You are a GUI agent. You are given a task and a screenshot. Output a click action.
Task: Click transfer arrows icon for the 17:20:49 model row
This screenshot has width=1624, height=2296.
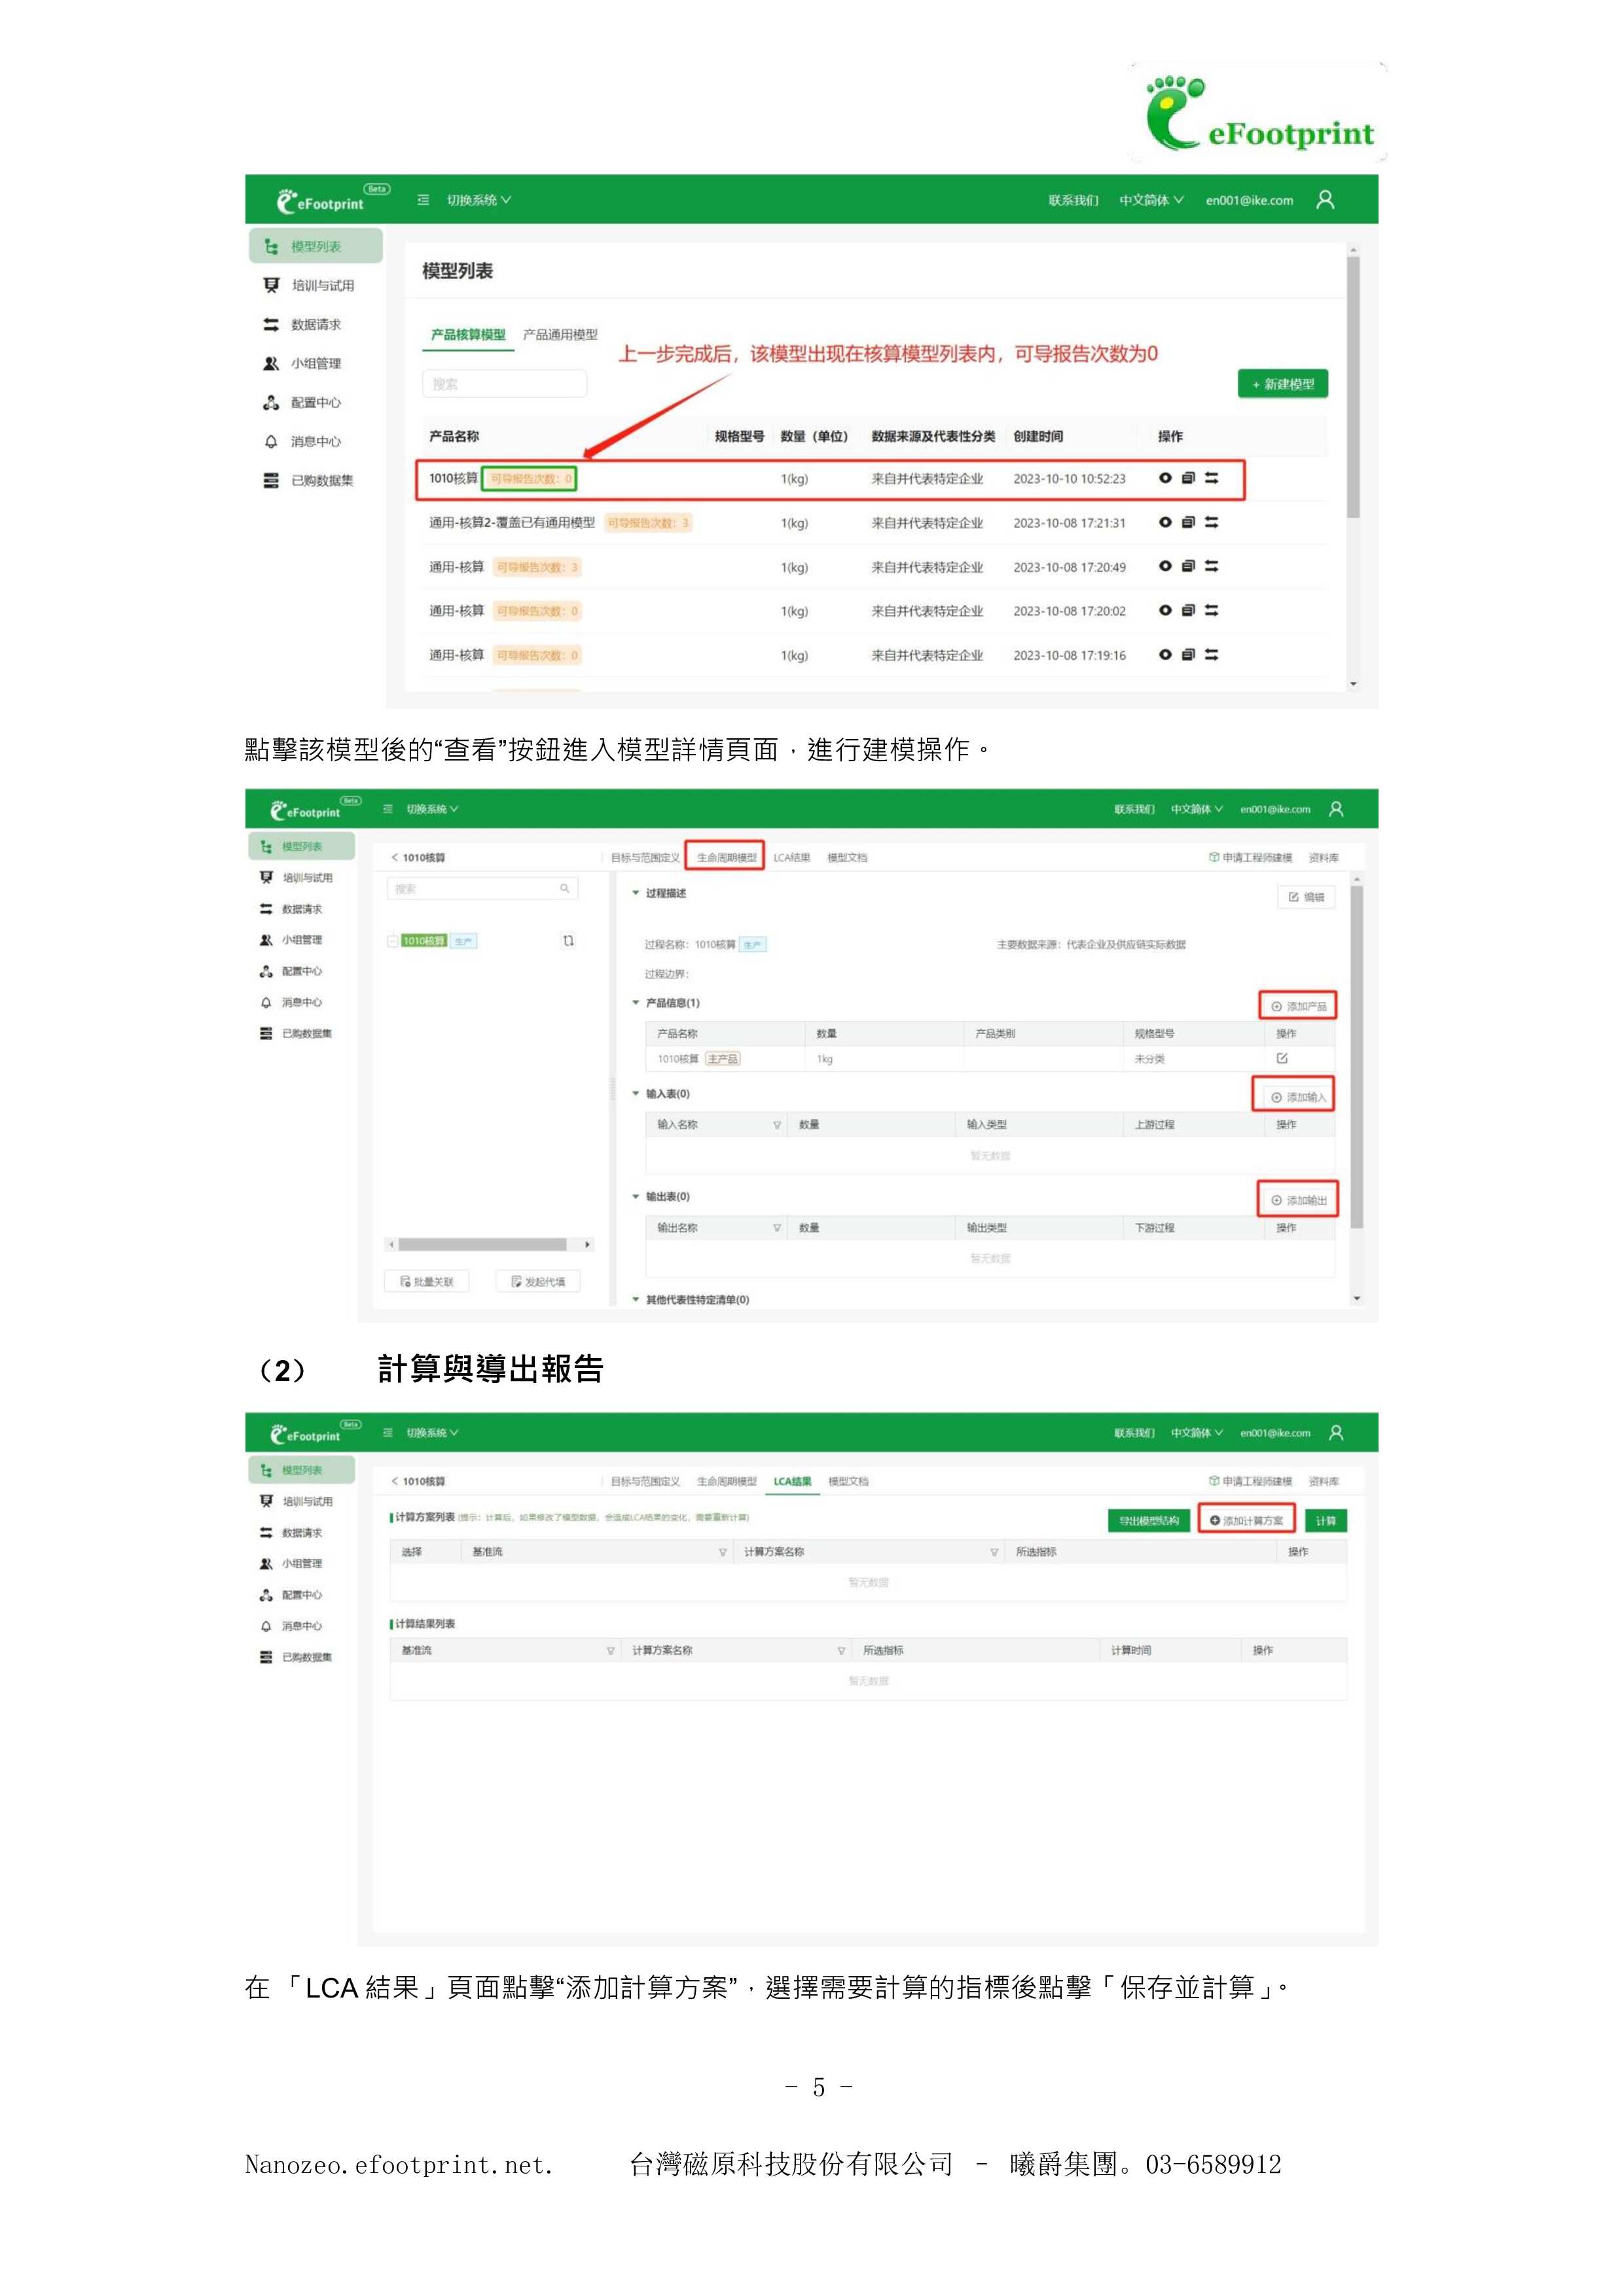pyautogui.click(x=1211, y=566)
